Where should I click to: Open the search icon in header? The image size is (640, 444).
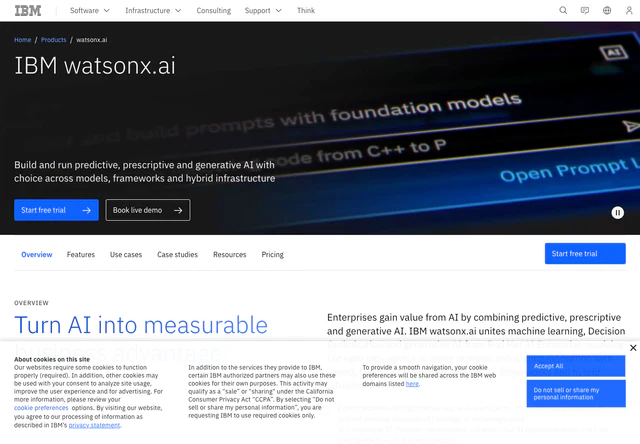[x=563, y=11]
